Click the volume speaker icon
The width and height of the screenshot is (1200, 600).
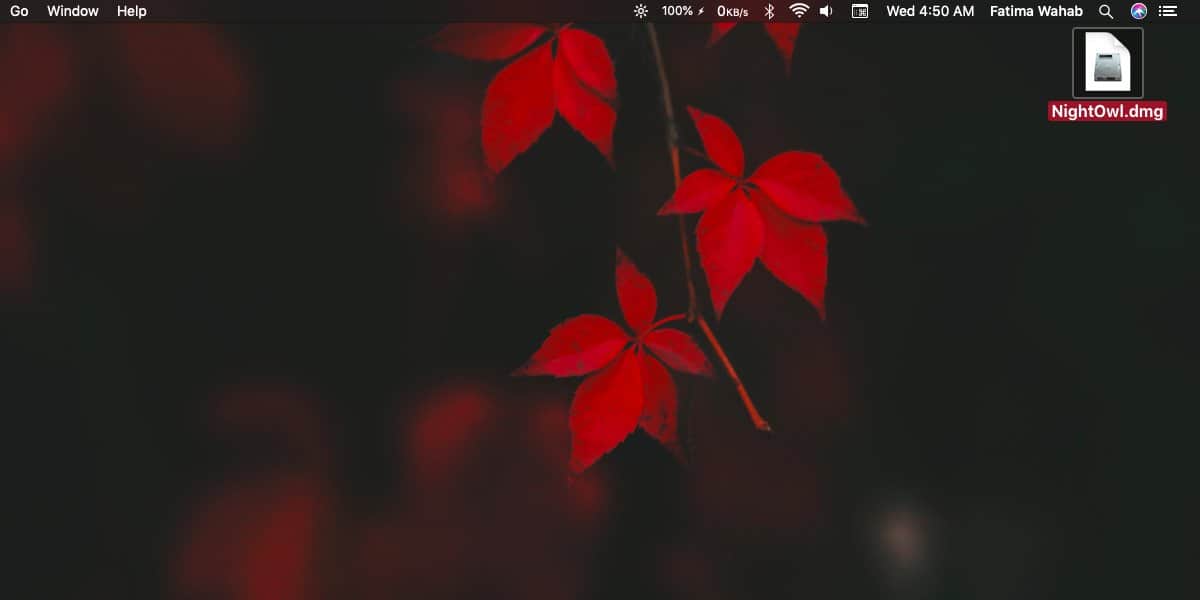825,11
